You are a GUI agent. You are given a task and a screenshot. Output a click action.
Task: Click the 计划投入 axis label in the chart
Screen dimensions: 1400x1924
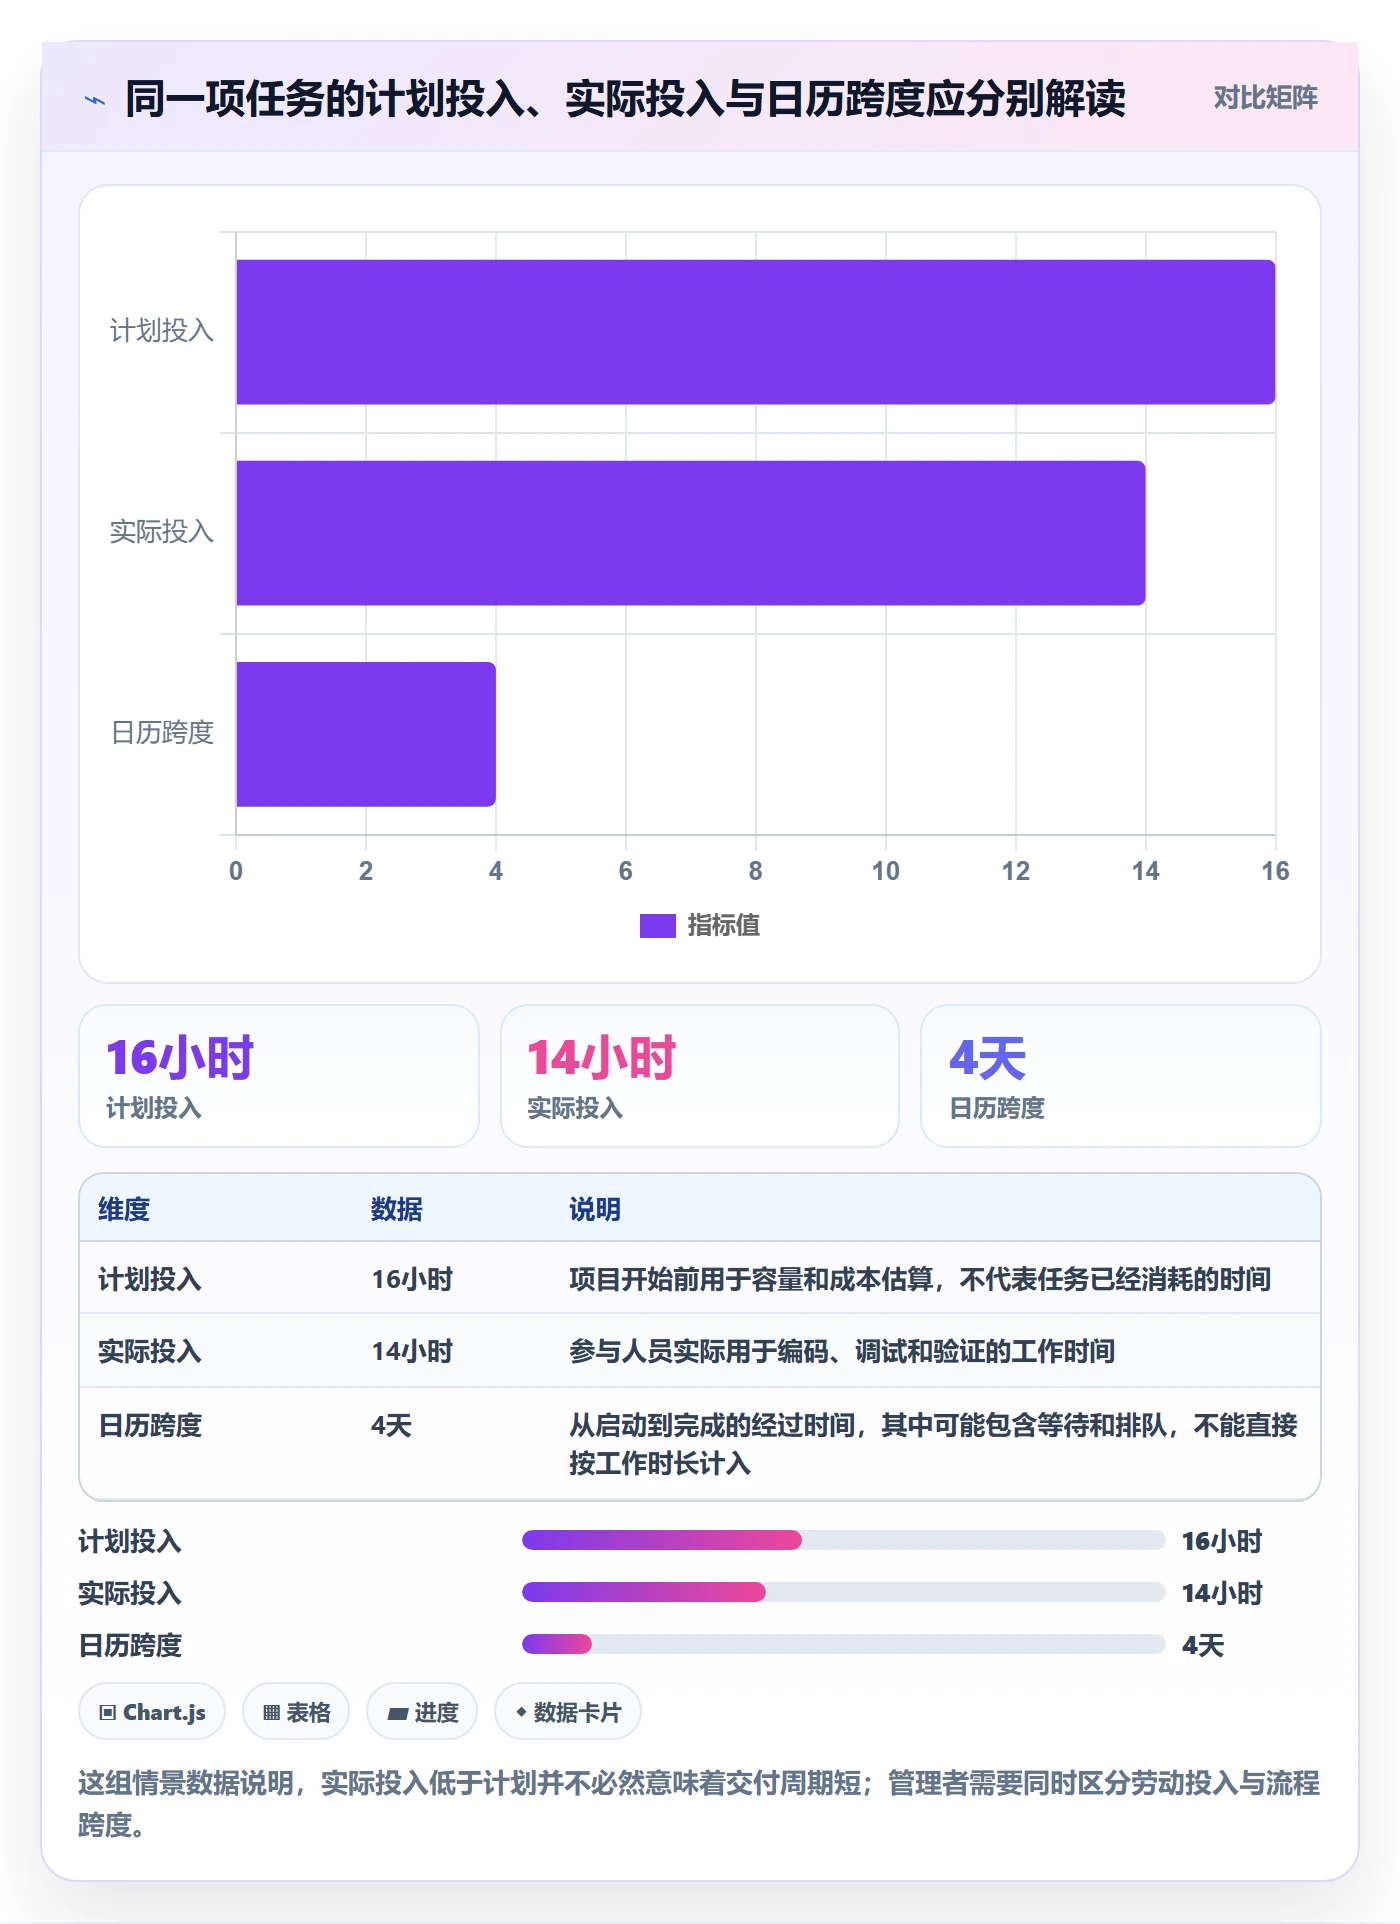point(162,331)
